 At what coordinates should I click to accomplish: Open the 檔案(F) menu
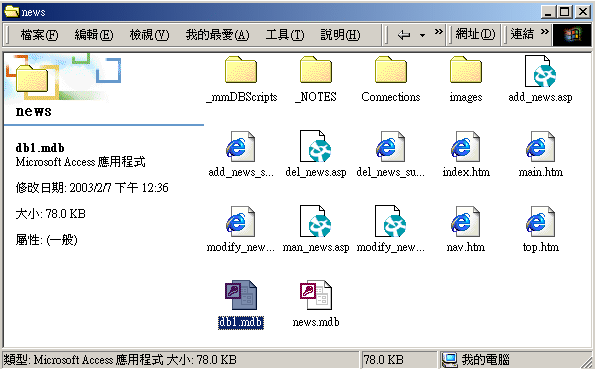[39, 35]
